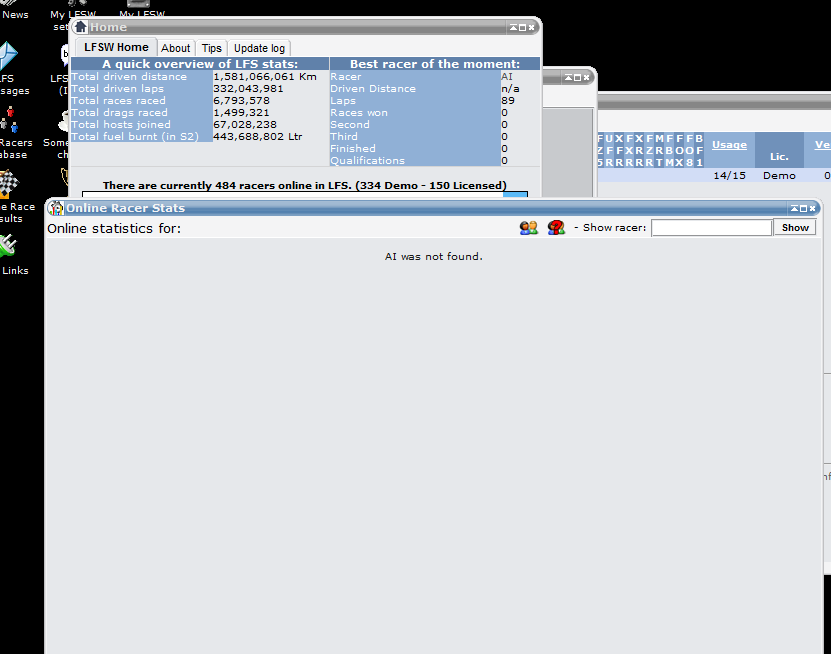The height and width of the screenshot is (654, 831).
Task: Maximize the Online Racer Stats window
Action: (x=803, y=209)
